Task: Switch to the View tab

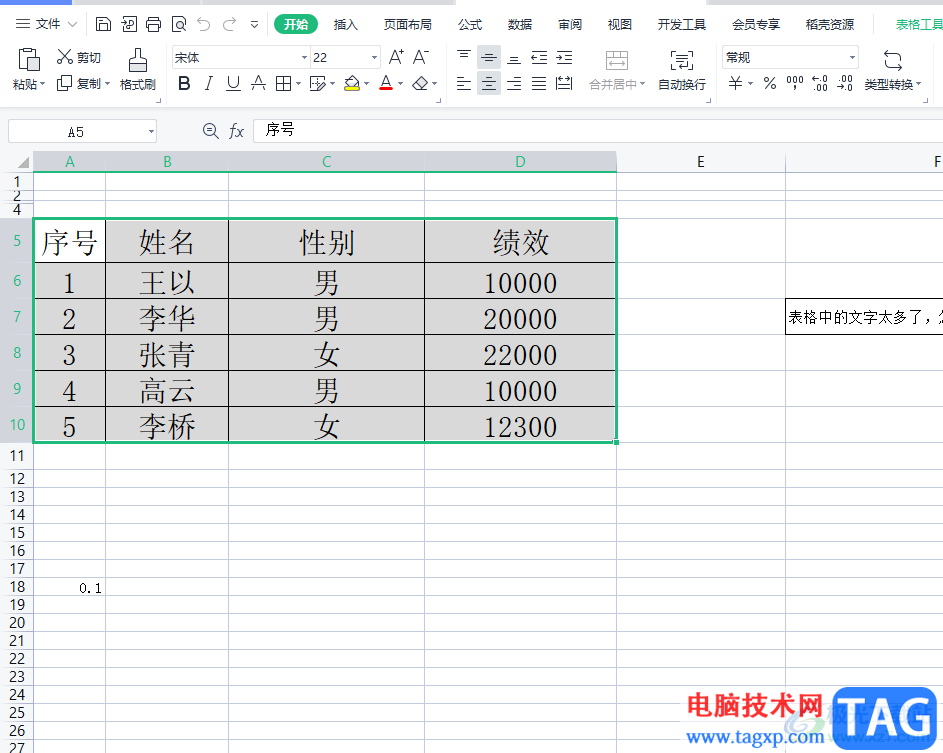Action: [619, 25]
